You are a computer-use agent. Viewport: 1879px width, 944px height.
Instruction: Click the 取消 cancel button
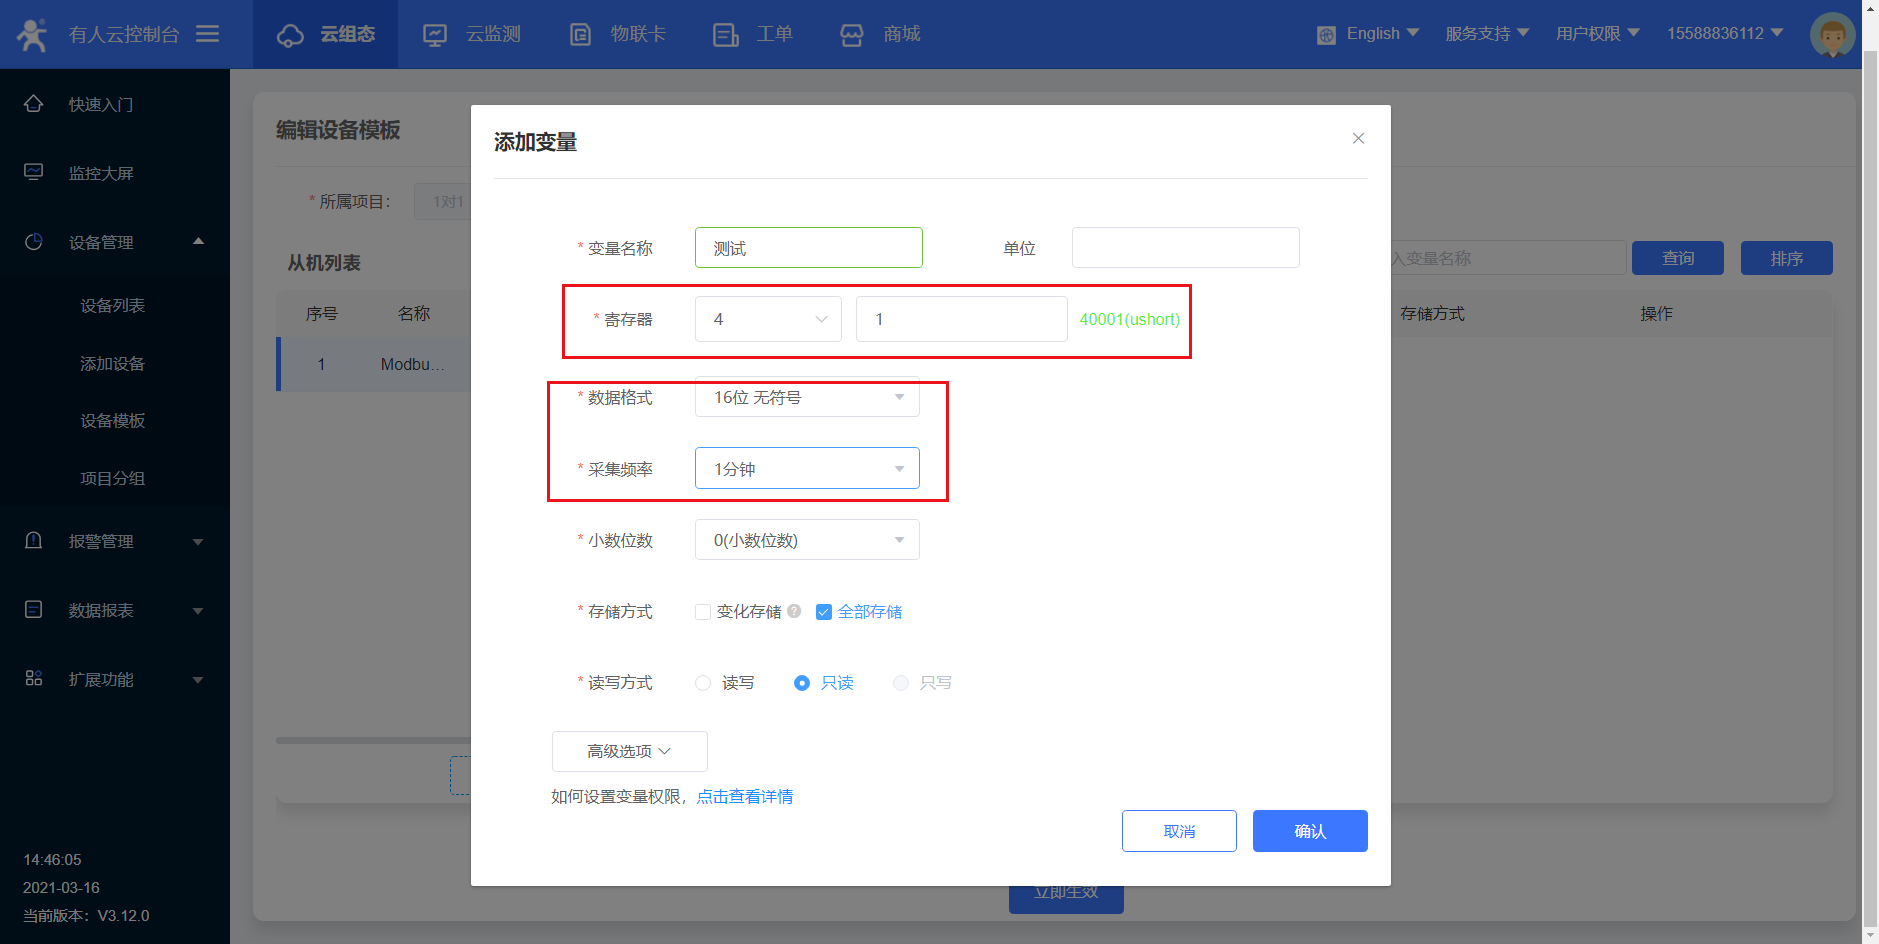(x=1179, y=831)
